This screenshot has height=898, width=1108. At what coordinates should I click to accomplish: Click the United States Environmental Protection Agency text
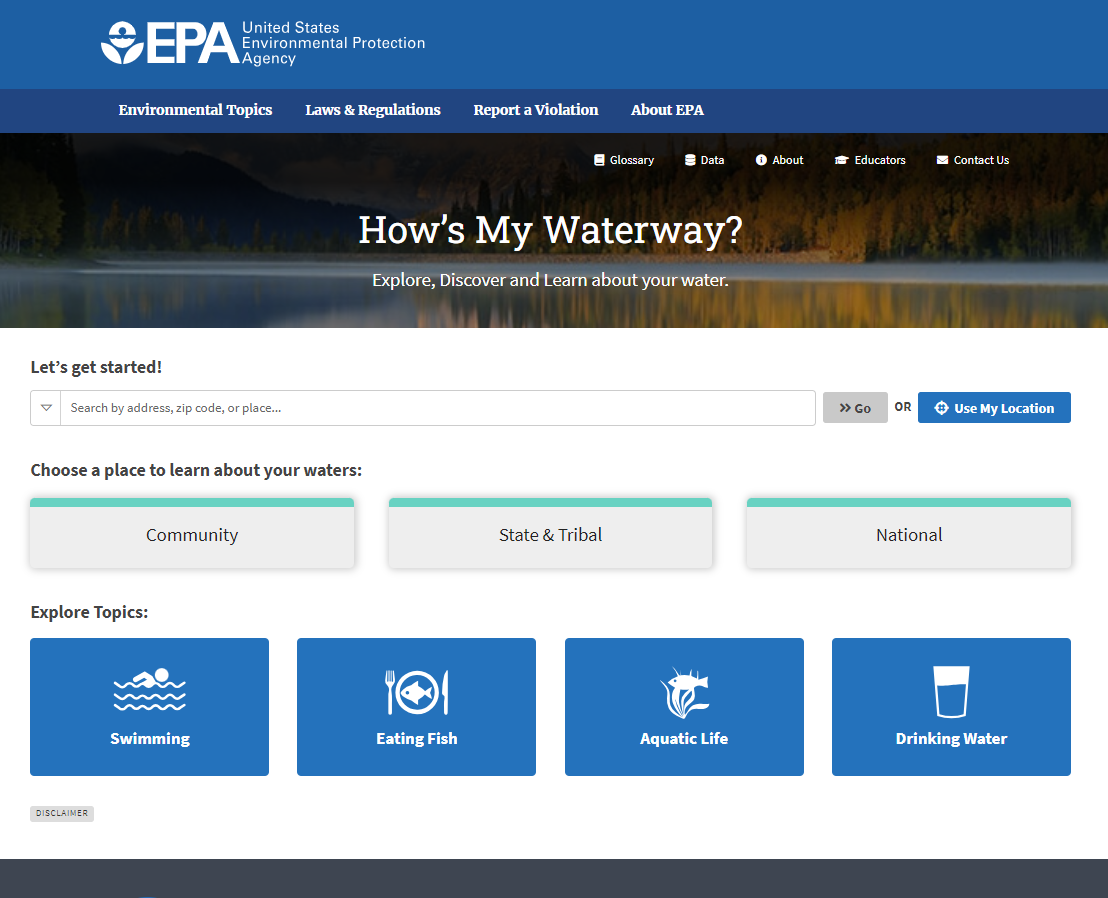pyautogui.click(x=334, y=43)
